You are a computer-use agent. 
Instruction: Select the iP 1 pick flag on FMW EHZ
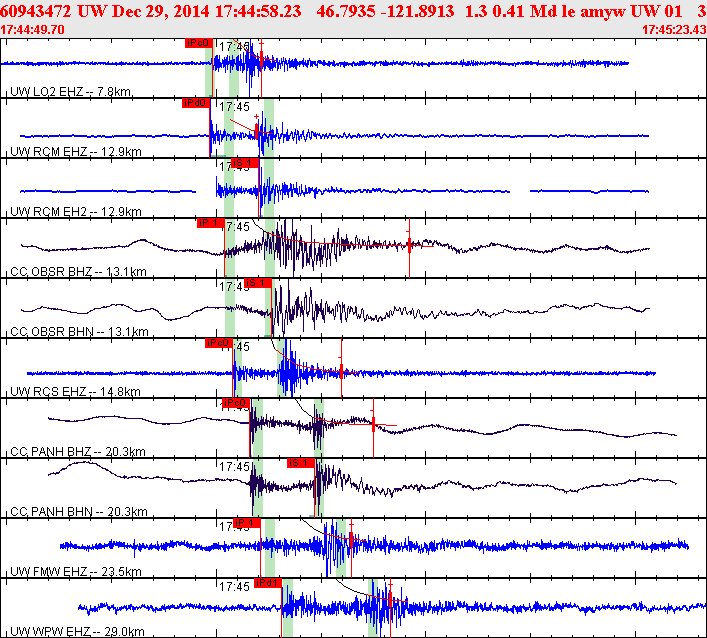(247, 523)
